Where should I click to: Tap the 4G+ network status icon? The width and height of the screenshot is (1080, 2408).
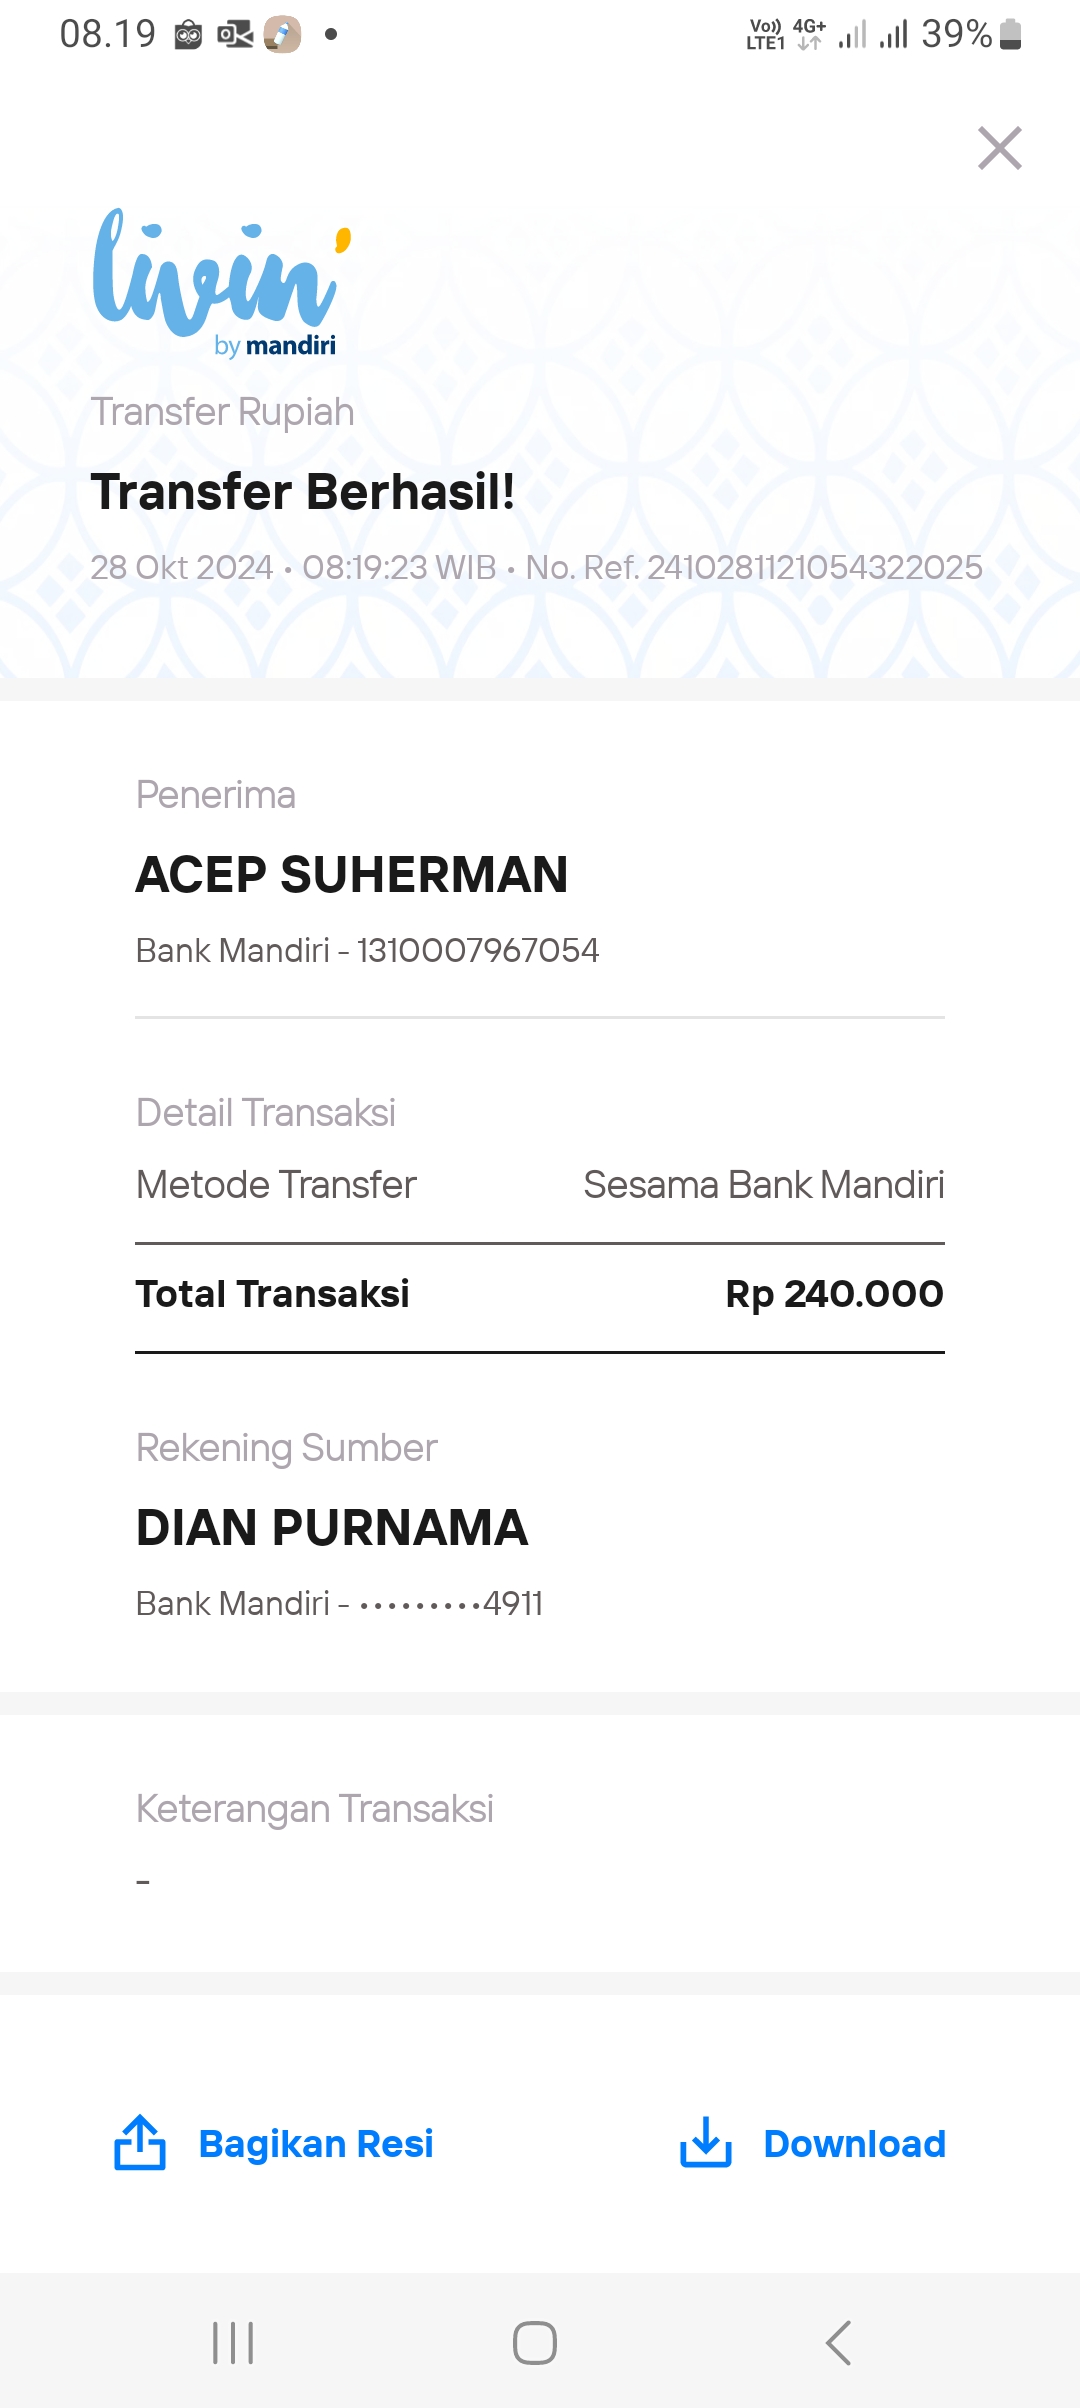click(809, 34)
